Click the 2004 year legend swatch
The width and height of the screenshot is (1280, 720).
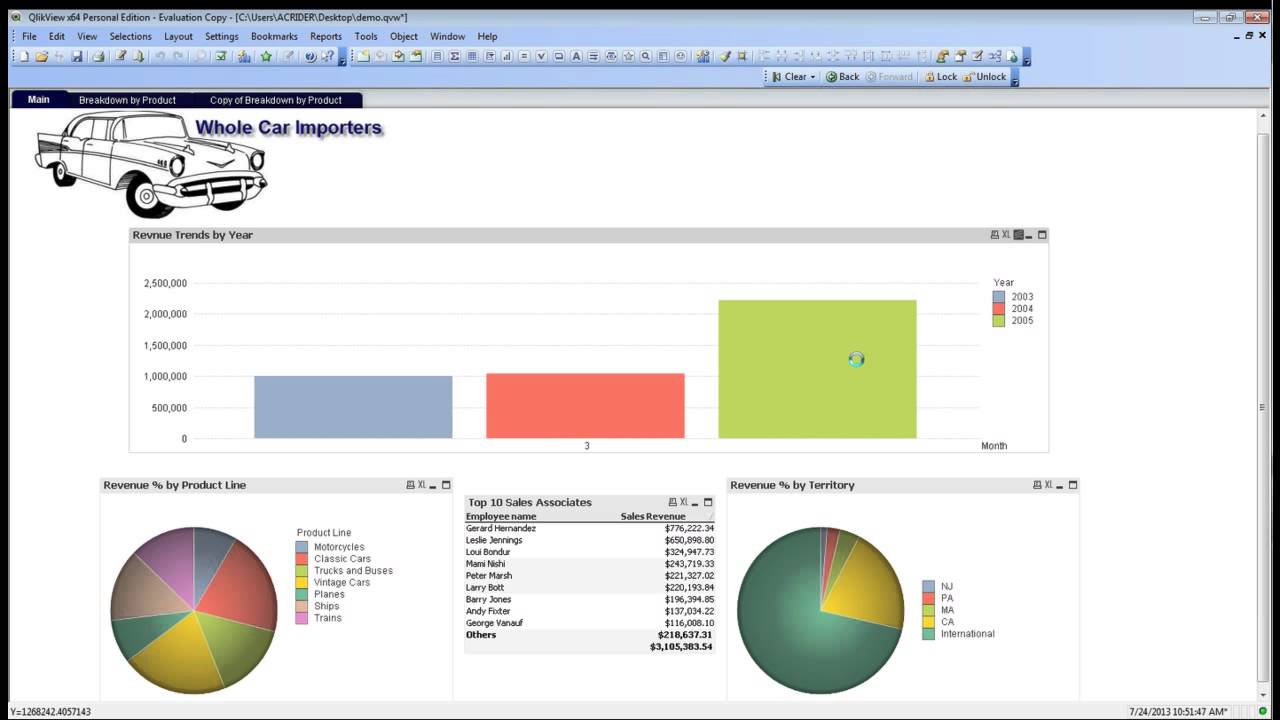tap(999, 309)
